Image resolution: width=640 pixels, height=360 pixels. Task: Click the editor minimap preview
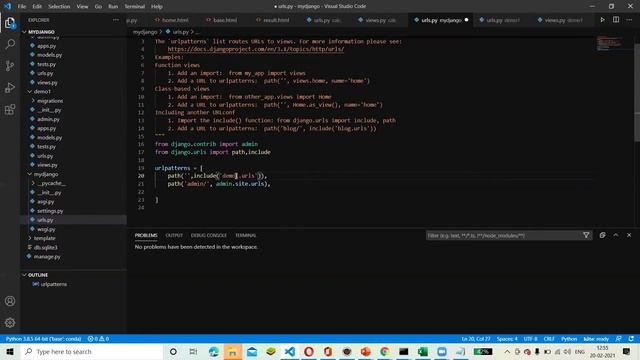tap(610, 43)
